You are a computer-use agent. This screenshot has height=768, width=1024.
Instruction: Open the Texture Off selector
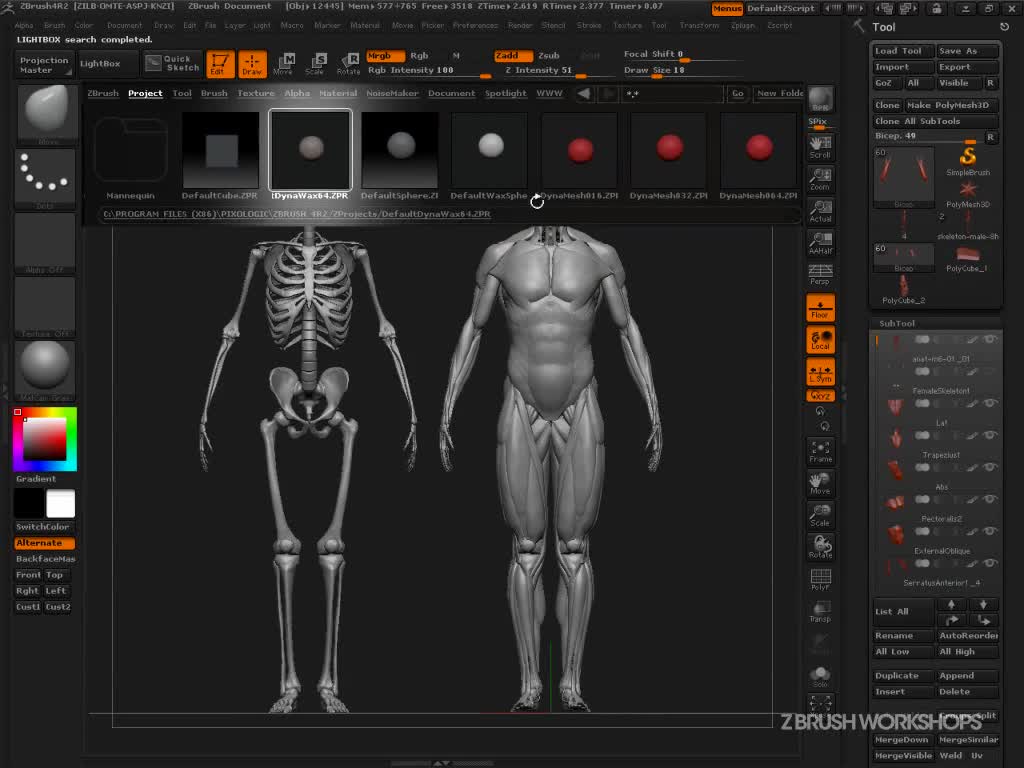coord(45,307)
